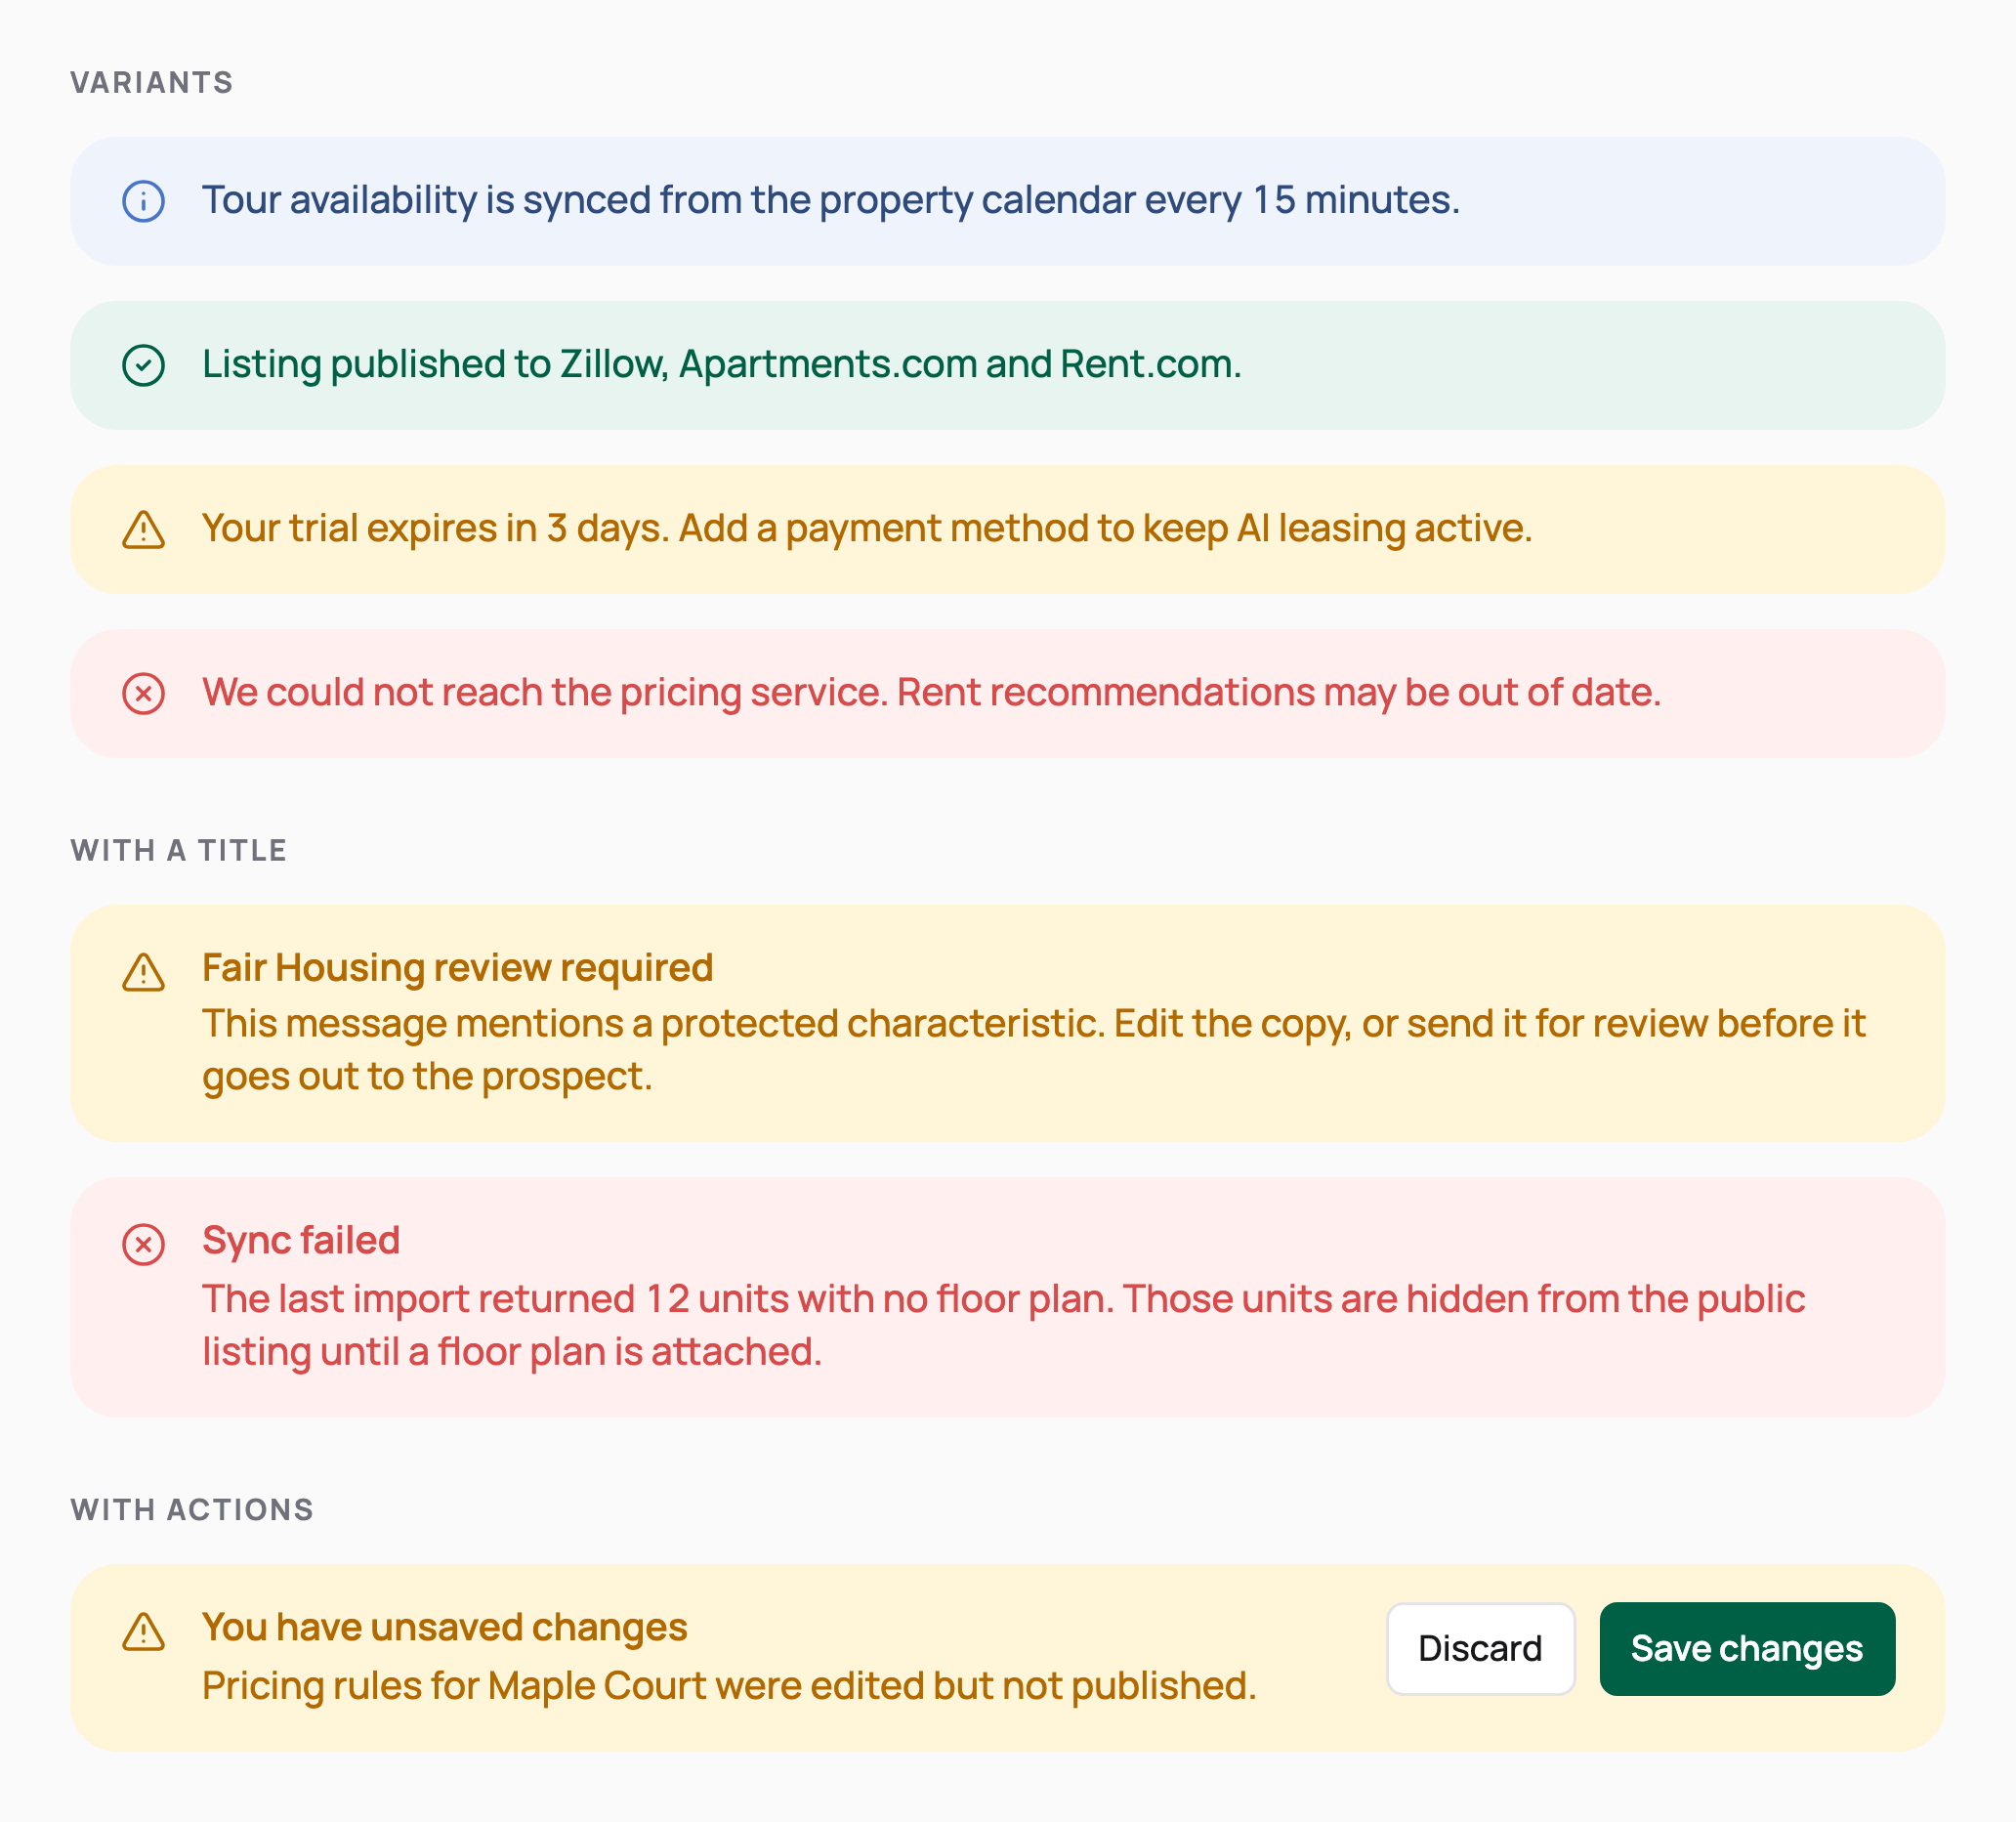2016x1822 pixels.
Task: Click the info icon in the tour availability alert
Action: [143, 201]
